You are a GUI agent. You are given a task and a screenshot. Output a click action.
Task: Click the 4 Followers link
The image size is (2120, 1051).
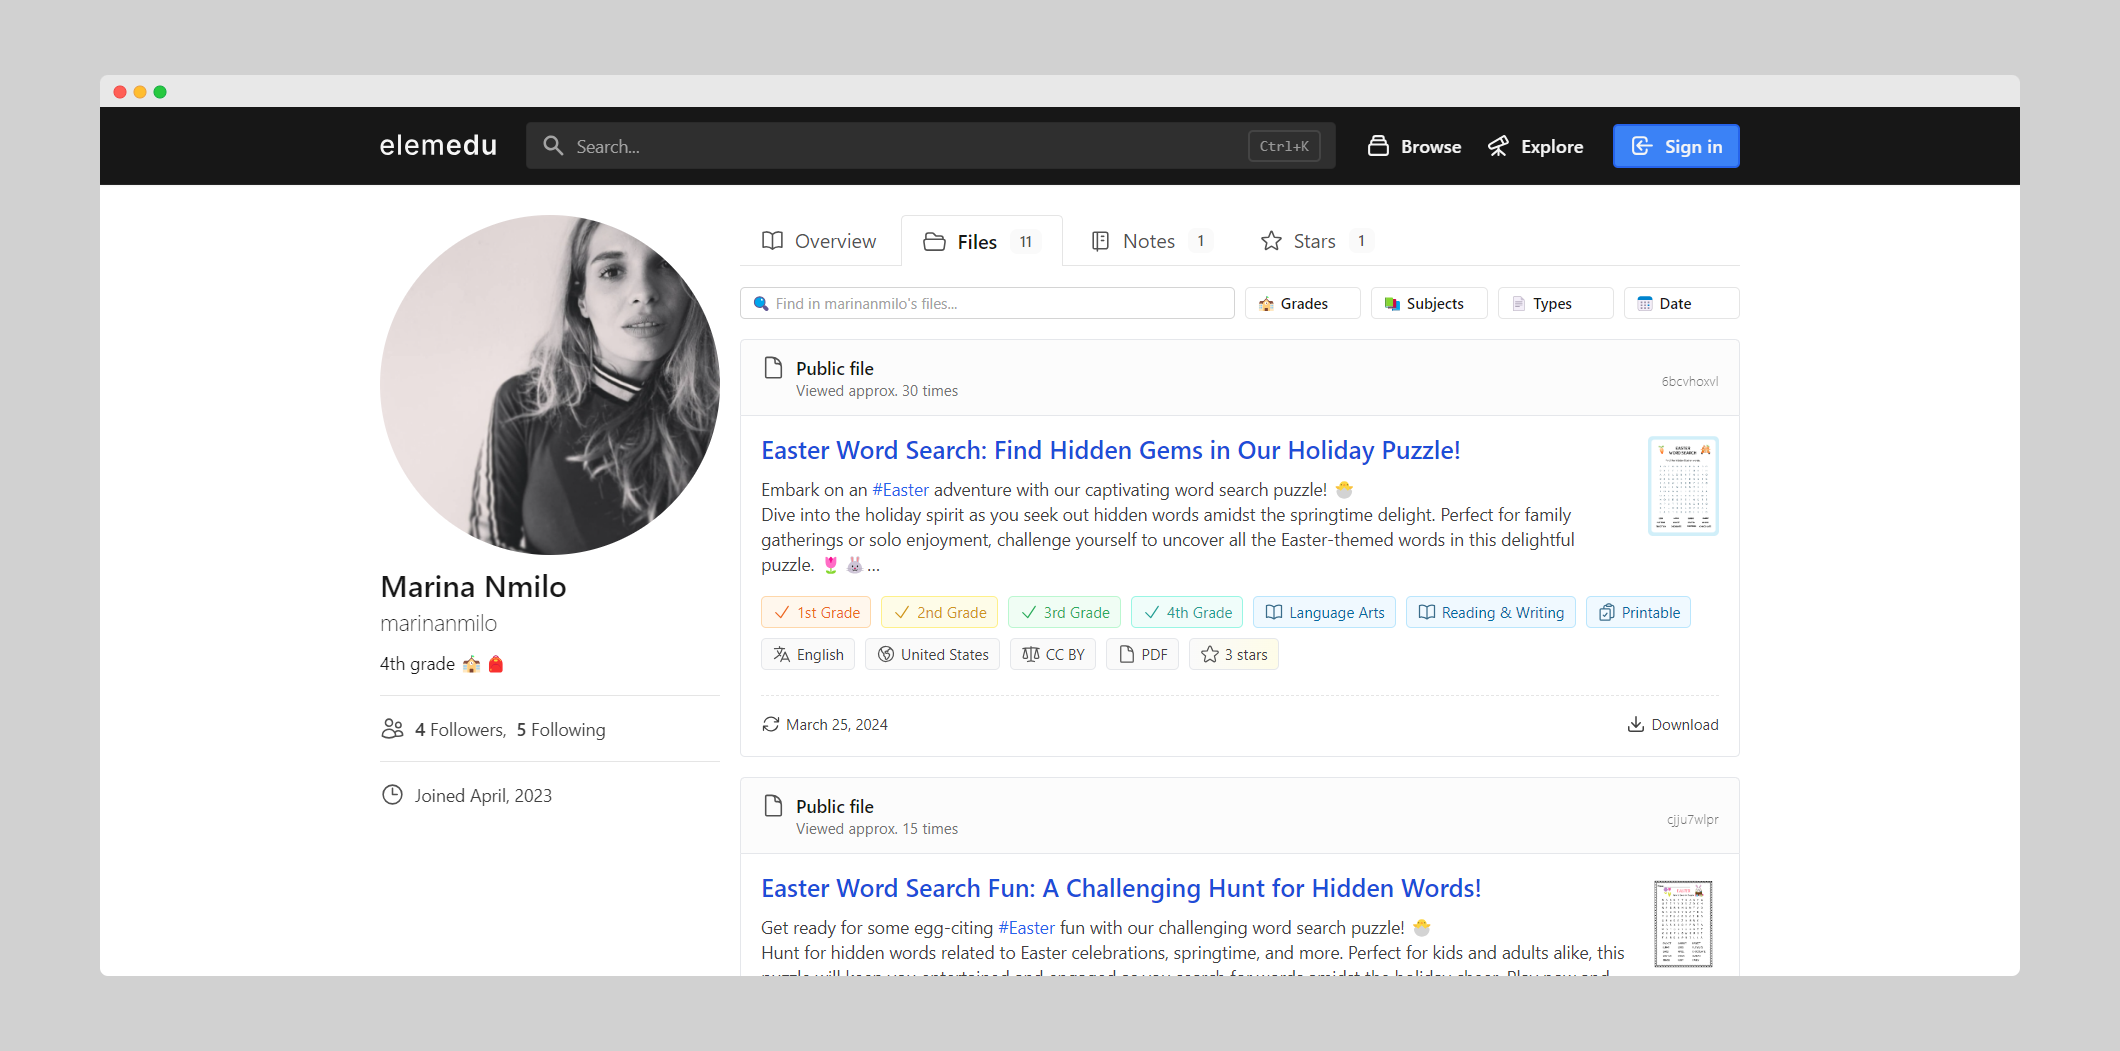[460, 729]
